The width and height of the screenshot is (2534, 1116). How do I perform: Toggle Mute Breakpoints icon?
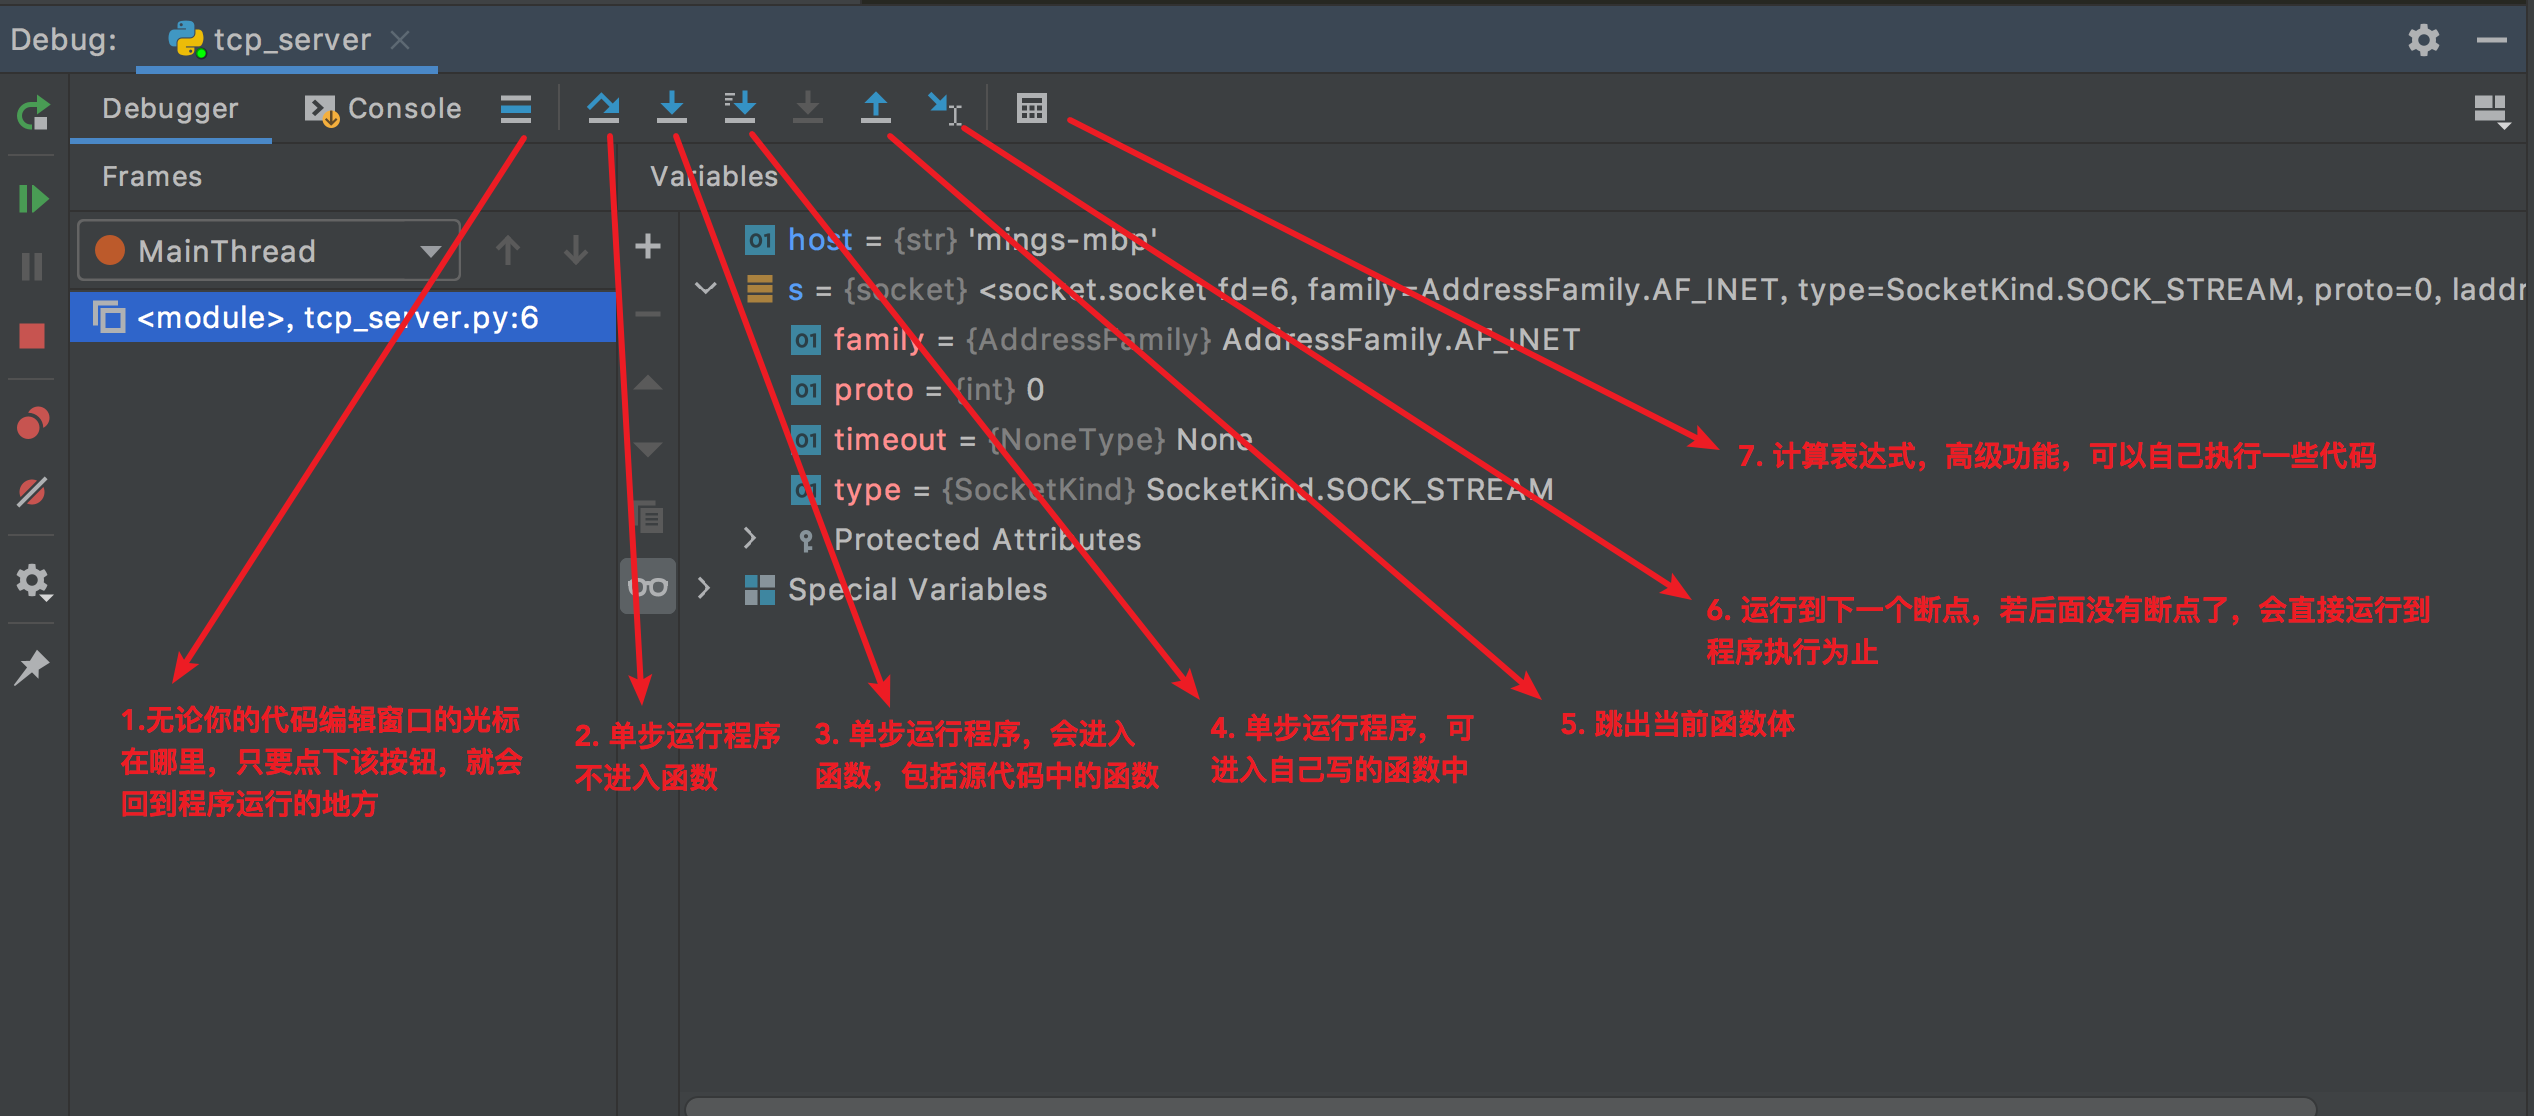[x=33, y=492]
